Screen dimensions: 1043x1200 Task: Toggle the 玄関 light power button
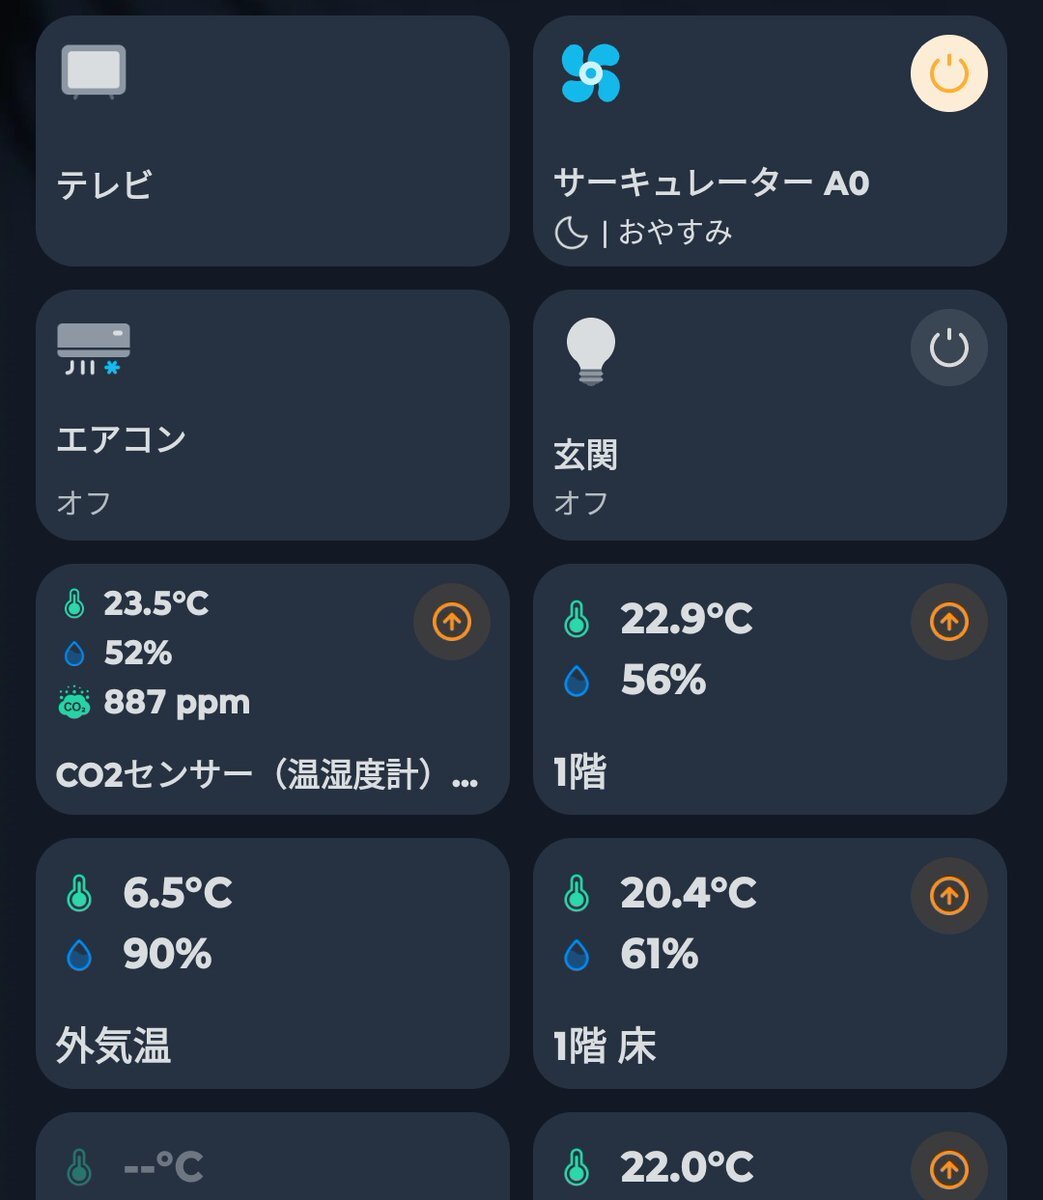click(949, 348)
